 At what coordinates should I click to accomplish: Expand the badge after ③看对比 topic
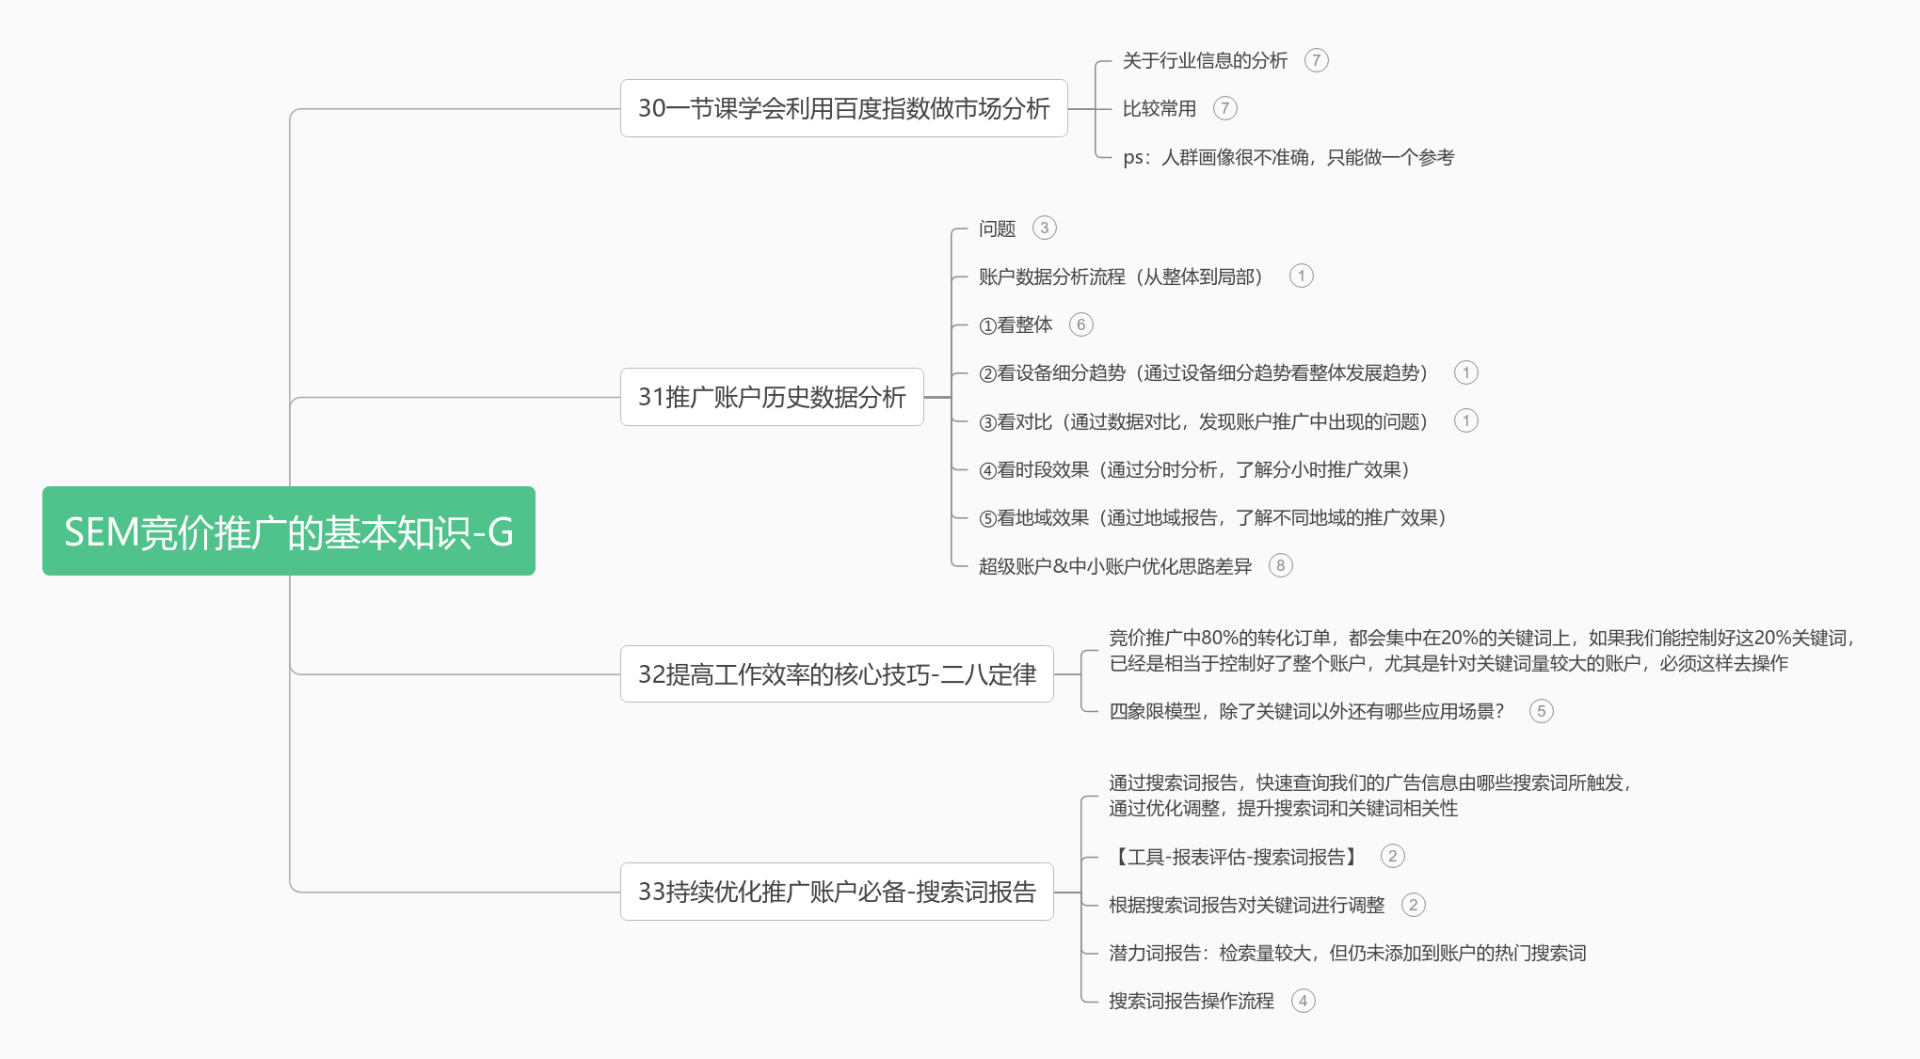[1466, 421]
